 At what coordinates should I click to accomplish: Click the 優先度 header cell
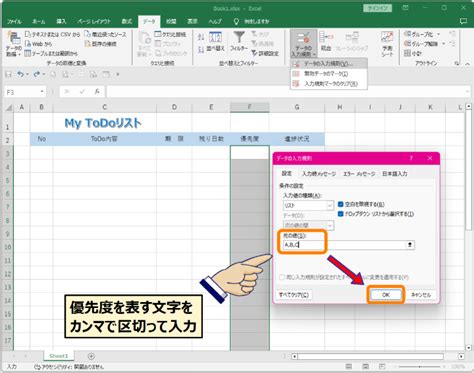pyautogui.click(x=249, y=139)
